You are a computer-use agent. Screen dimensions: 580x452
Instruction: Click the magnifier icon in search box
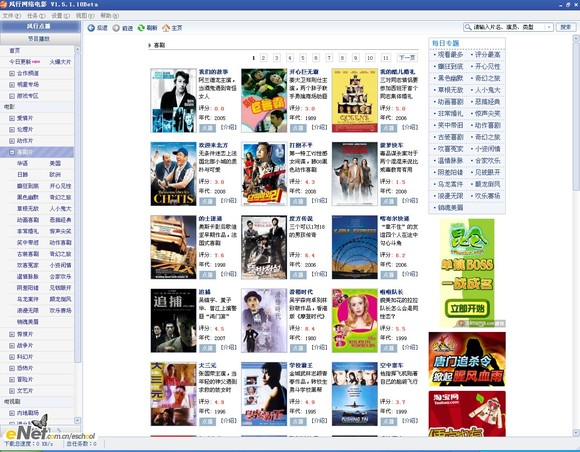468,27
